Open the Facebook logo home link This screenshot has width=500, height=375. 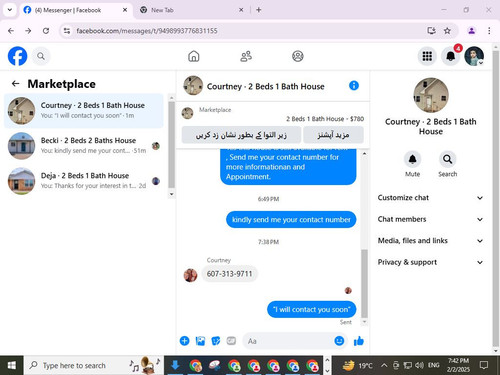(x=17, y=56)
